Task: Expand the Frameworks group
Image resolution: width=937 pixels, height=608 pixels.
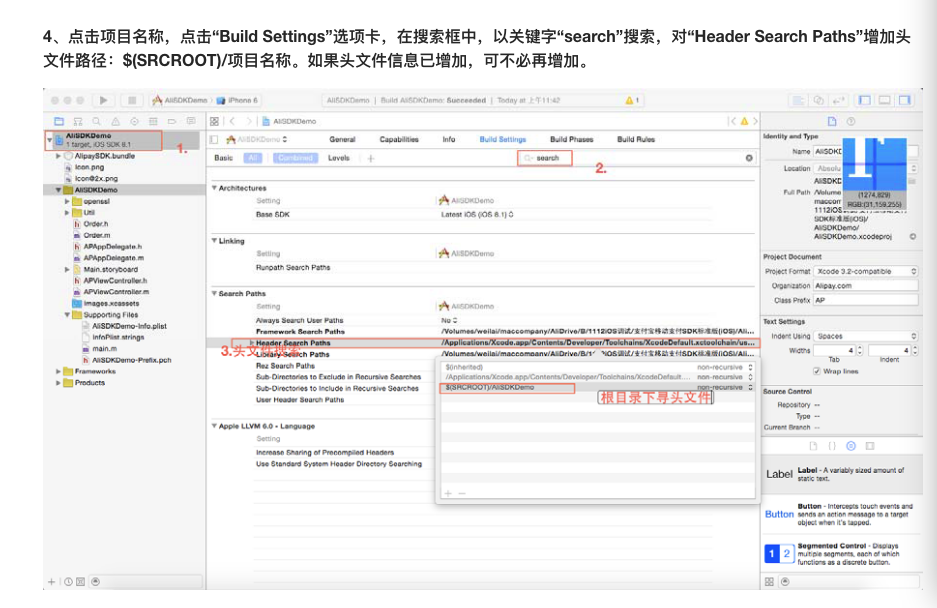Action: coord(58,371)
